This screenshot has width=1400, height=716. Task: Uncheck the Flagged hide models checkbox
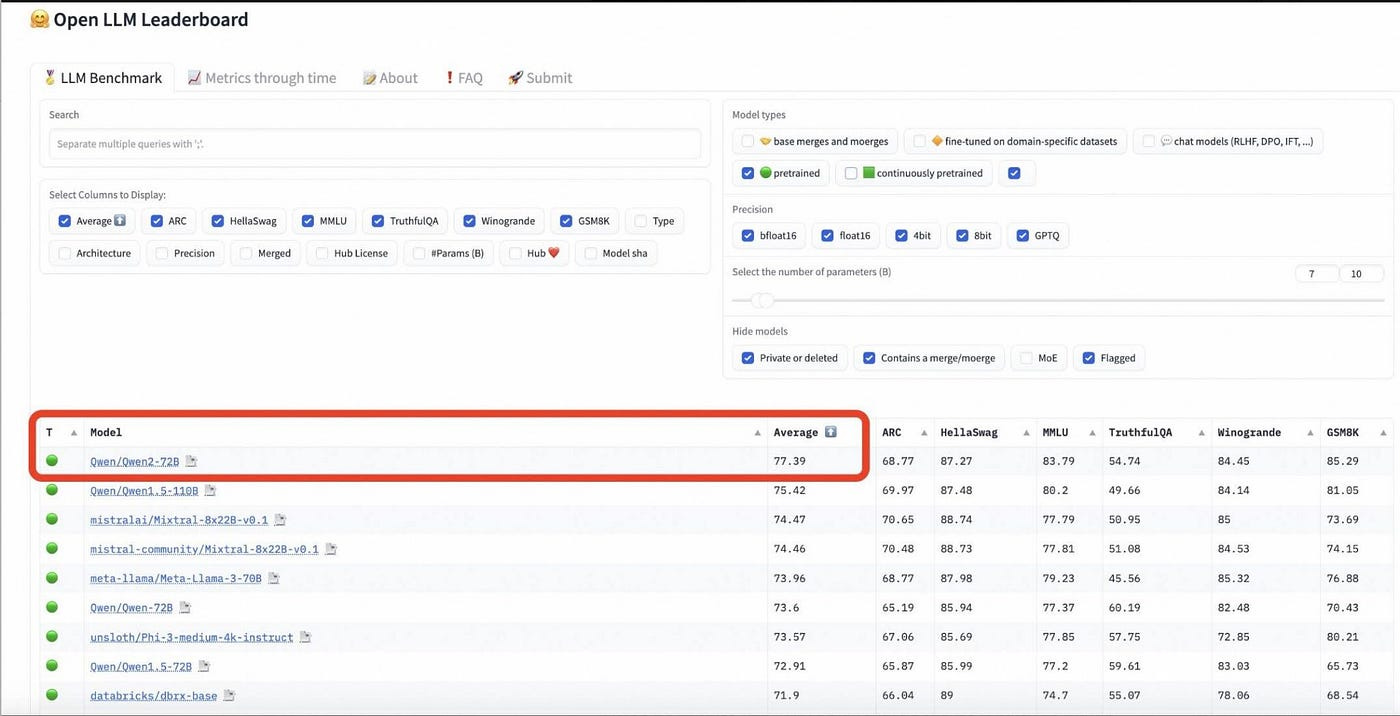click(x=1089, y=358)
